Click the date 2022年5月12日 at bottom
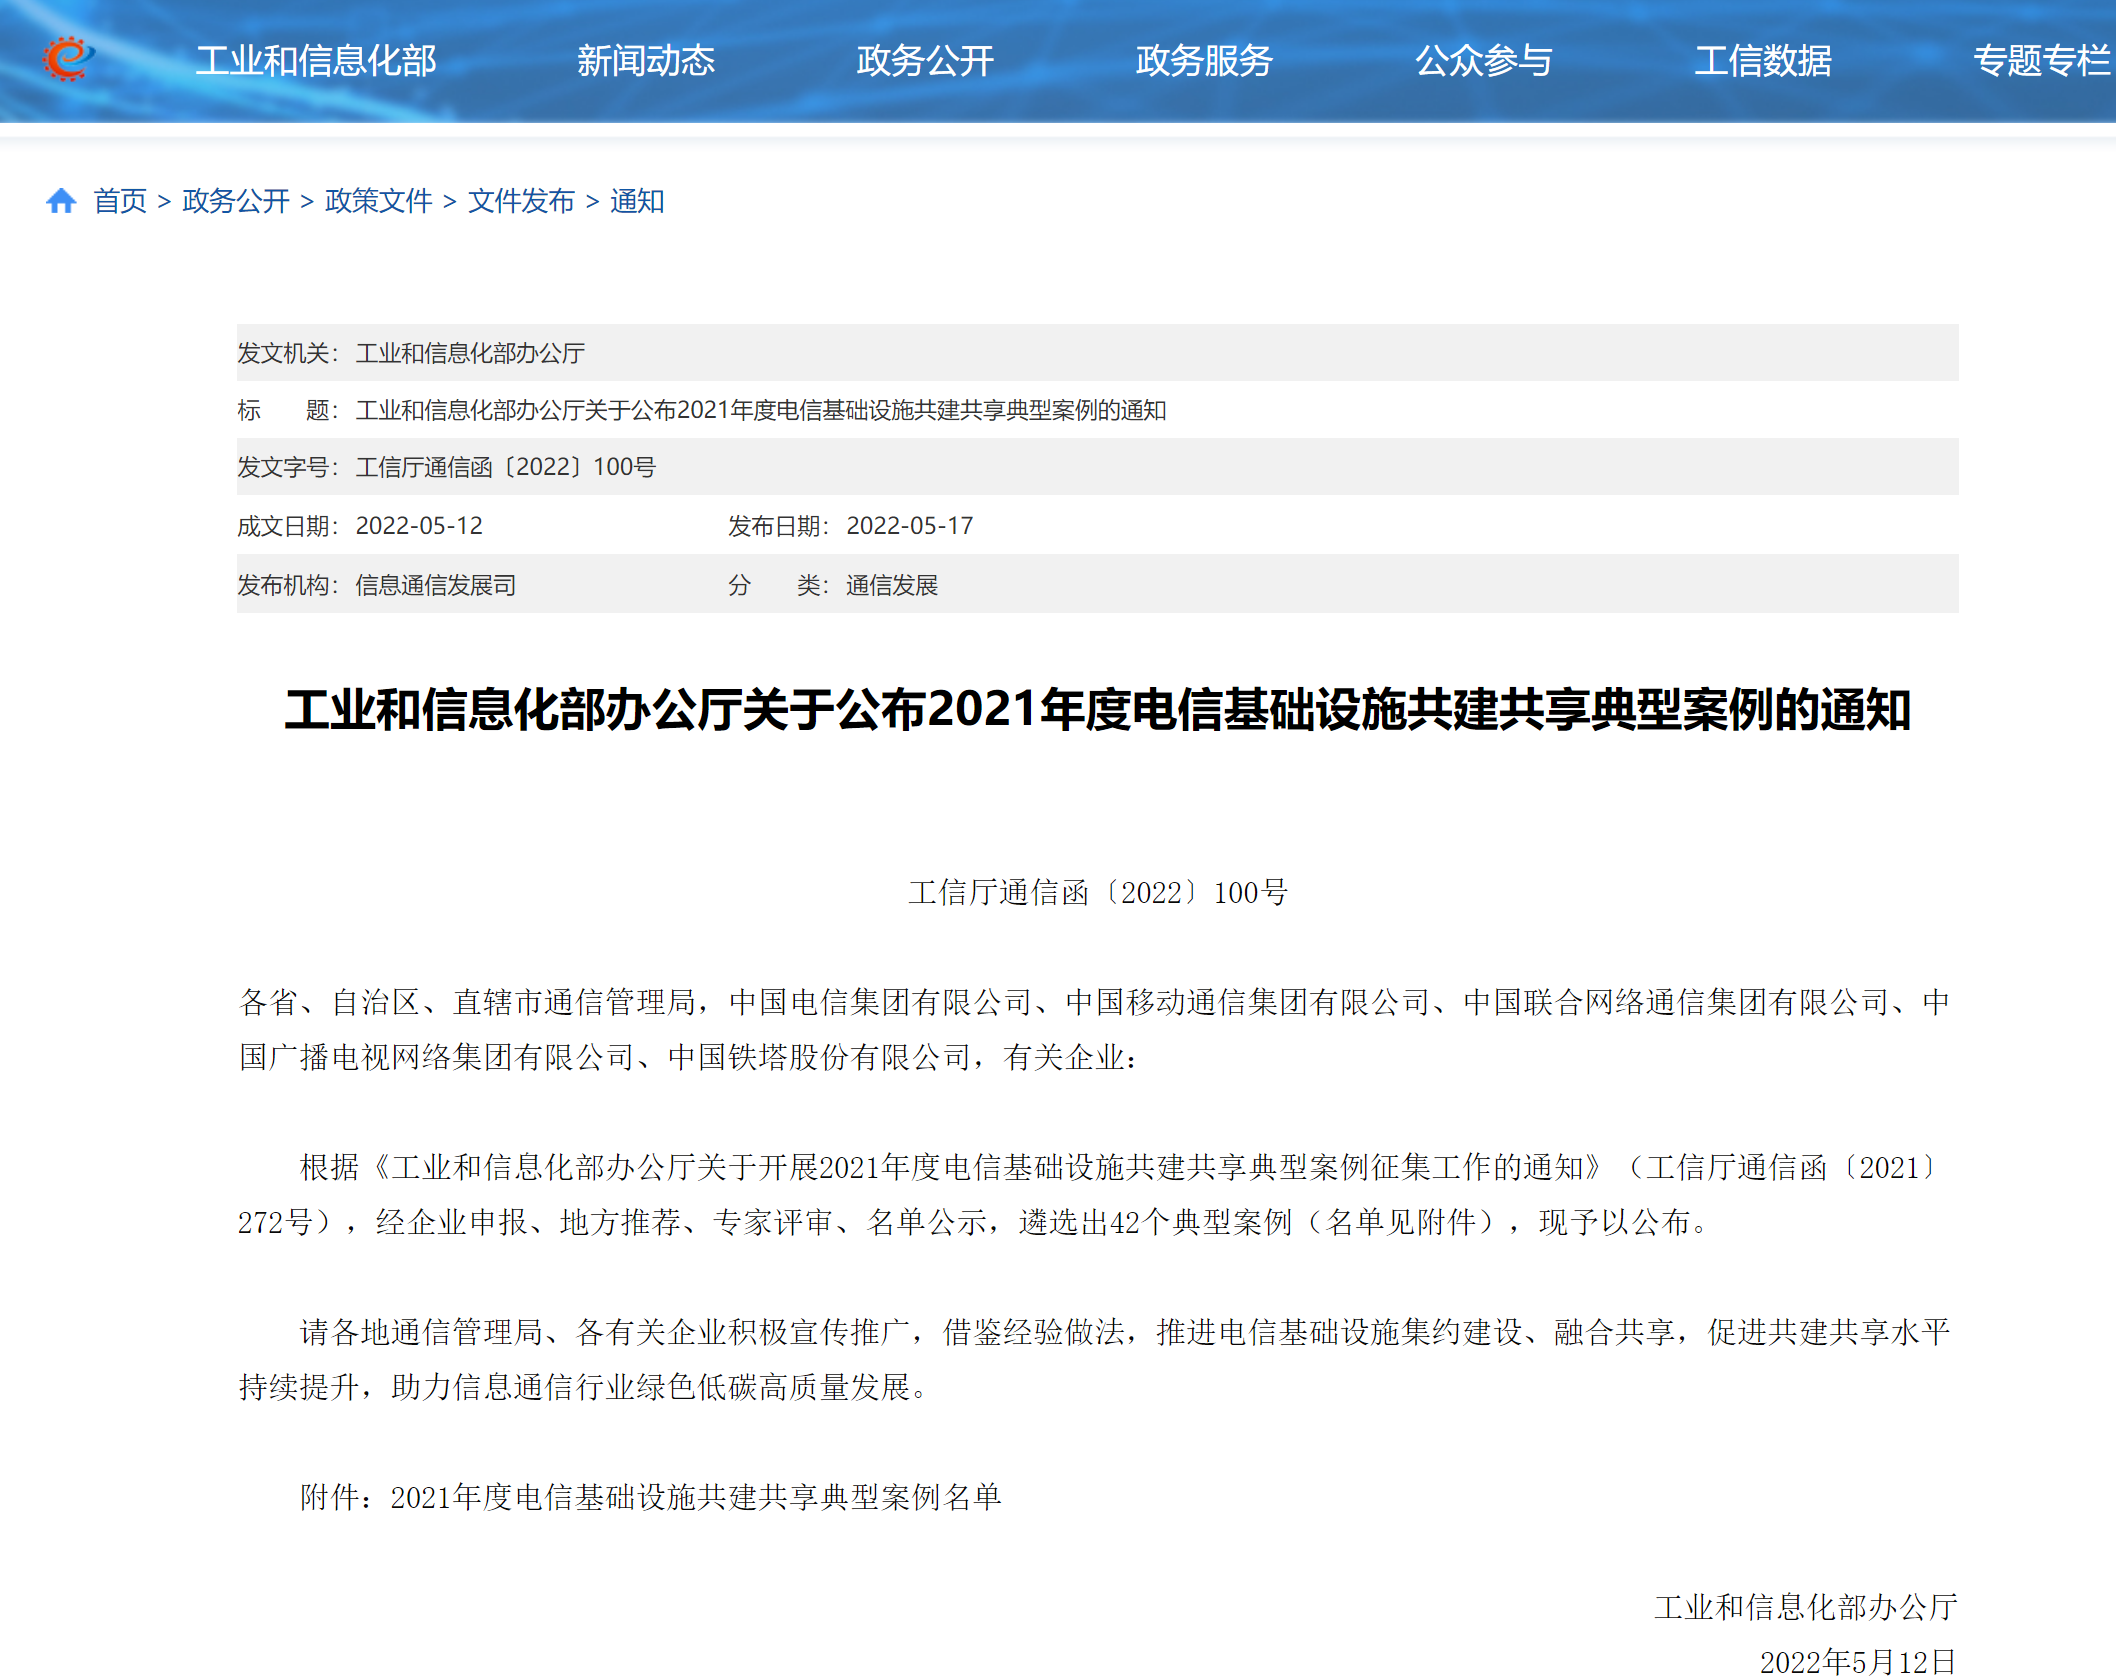2116x1680 pixels. tap(1857, 1662)
